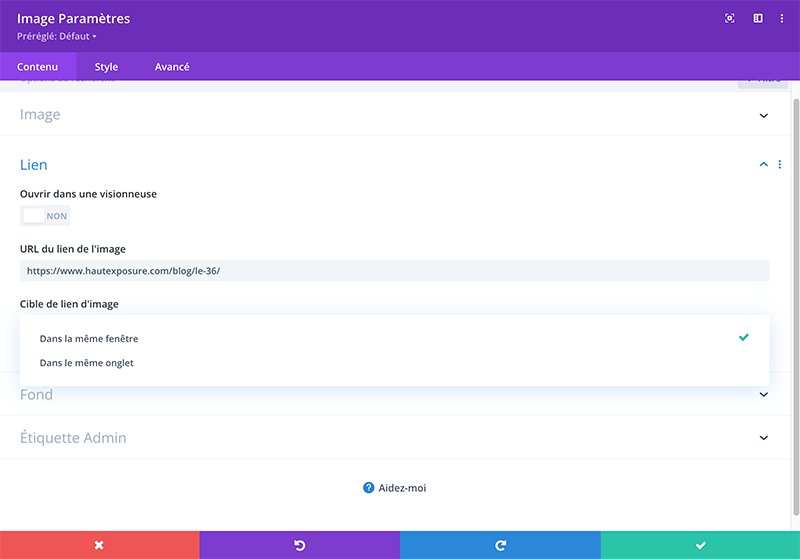Click the URL du lien de l'image field
This screenshot has width=800, height=559.
coord(394,271)
